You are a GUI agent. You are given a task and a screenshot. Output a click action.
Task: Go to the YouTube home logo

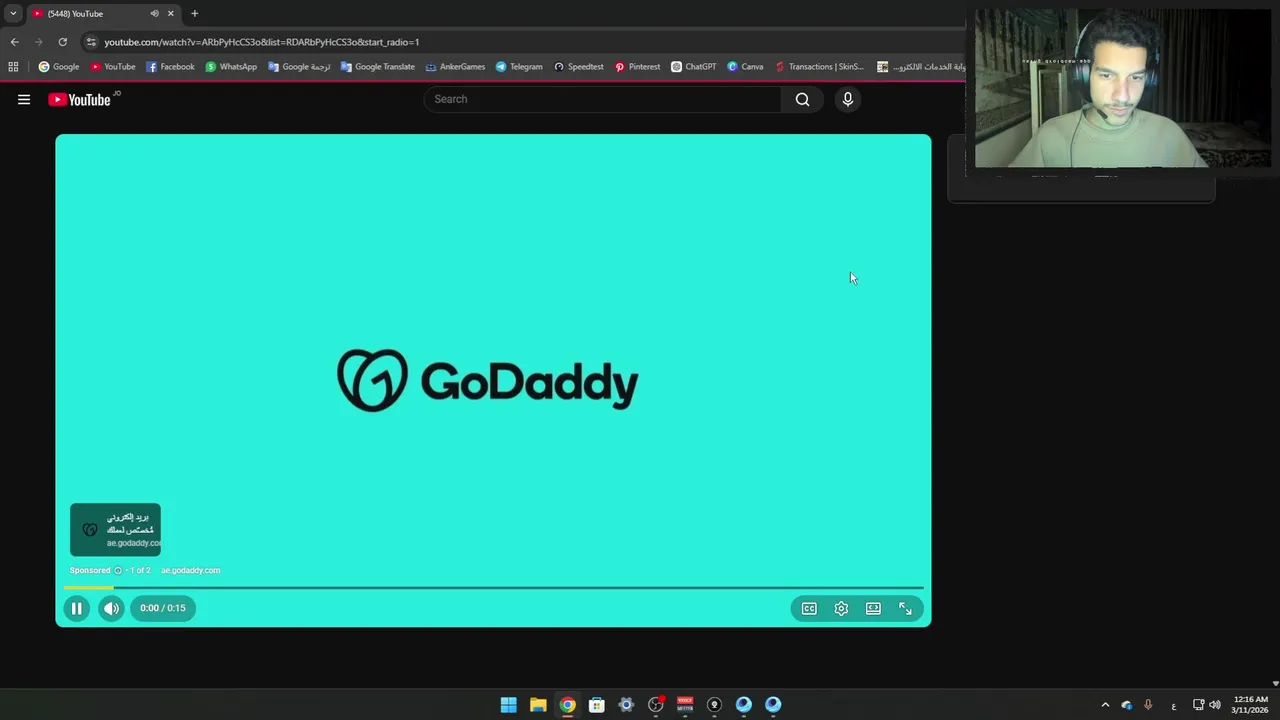point(79,99)
